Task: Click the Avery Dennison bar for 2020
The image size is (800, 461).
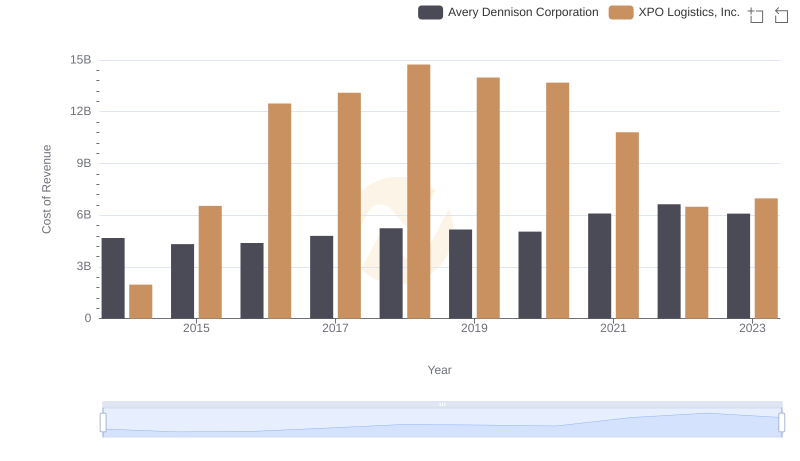Action: click(x=530, y=275)
